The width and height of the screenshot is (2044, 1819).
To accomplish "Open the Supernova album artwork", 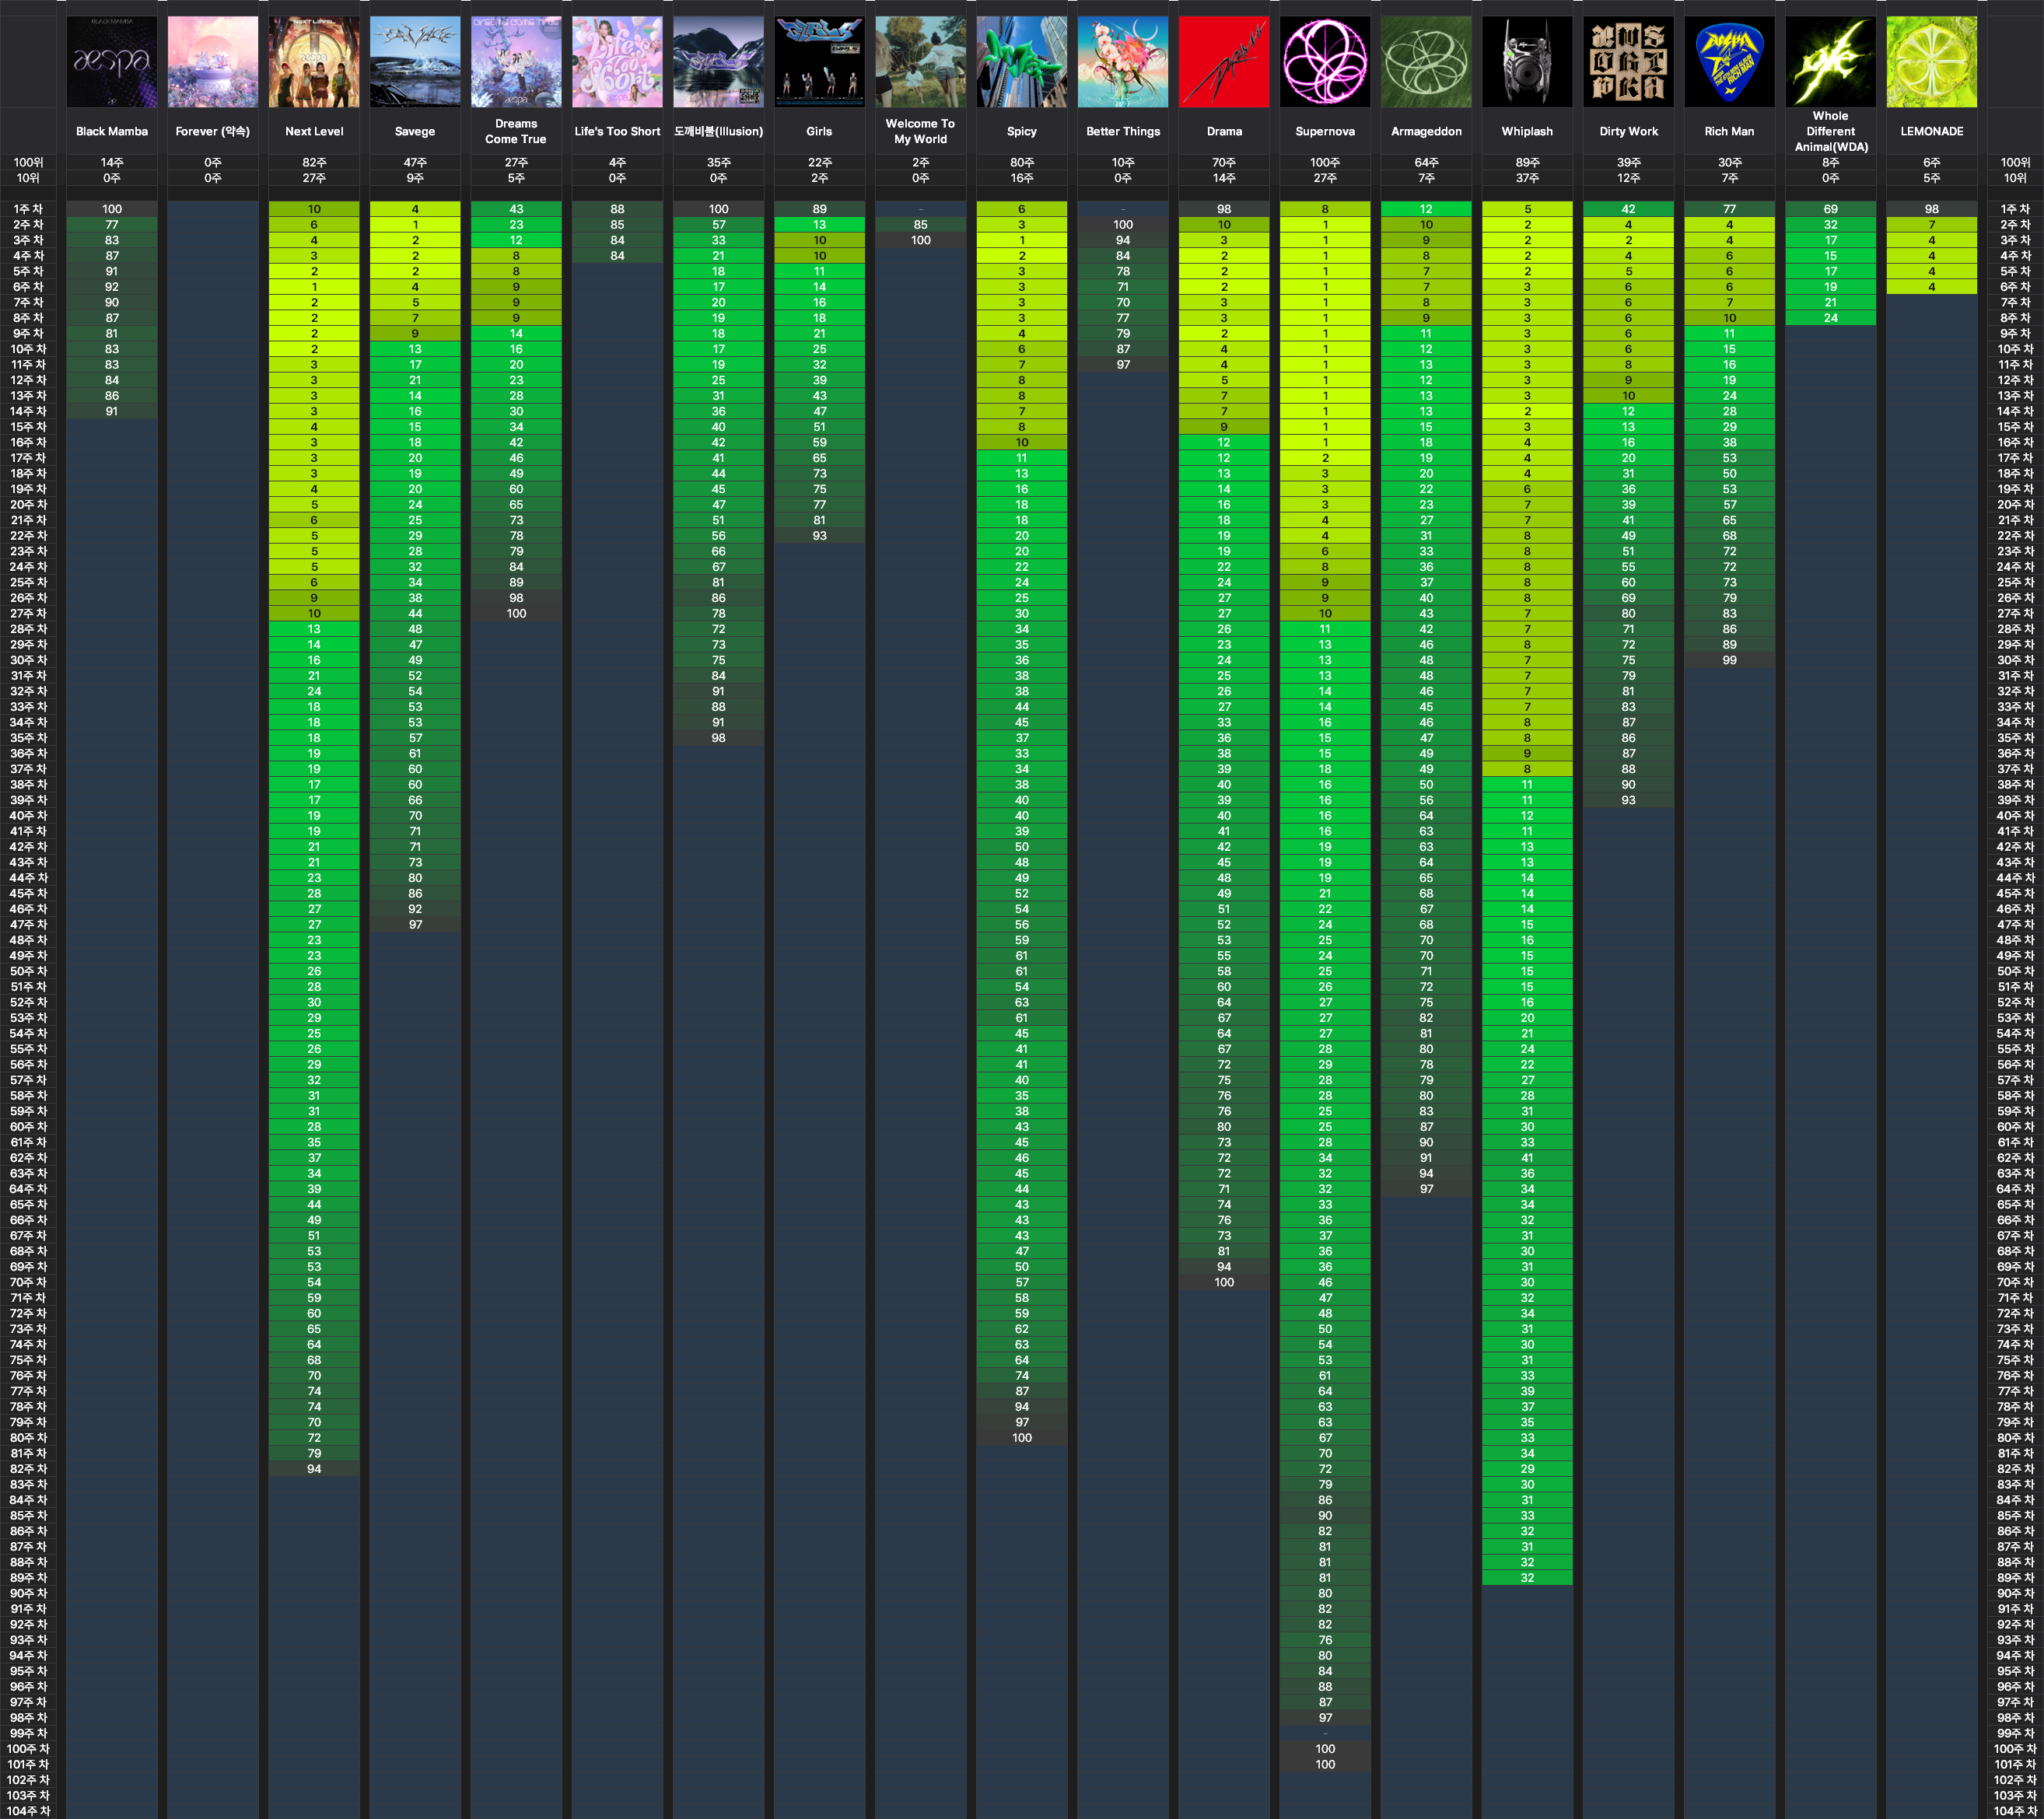I will click(x=1325, y=61).
